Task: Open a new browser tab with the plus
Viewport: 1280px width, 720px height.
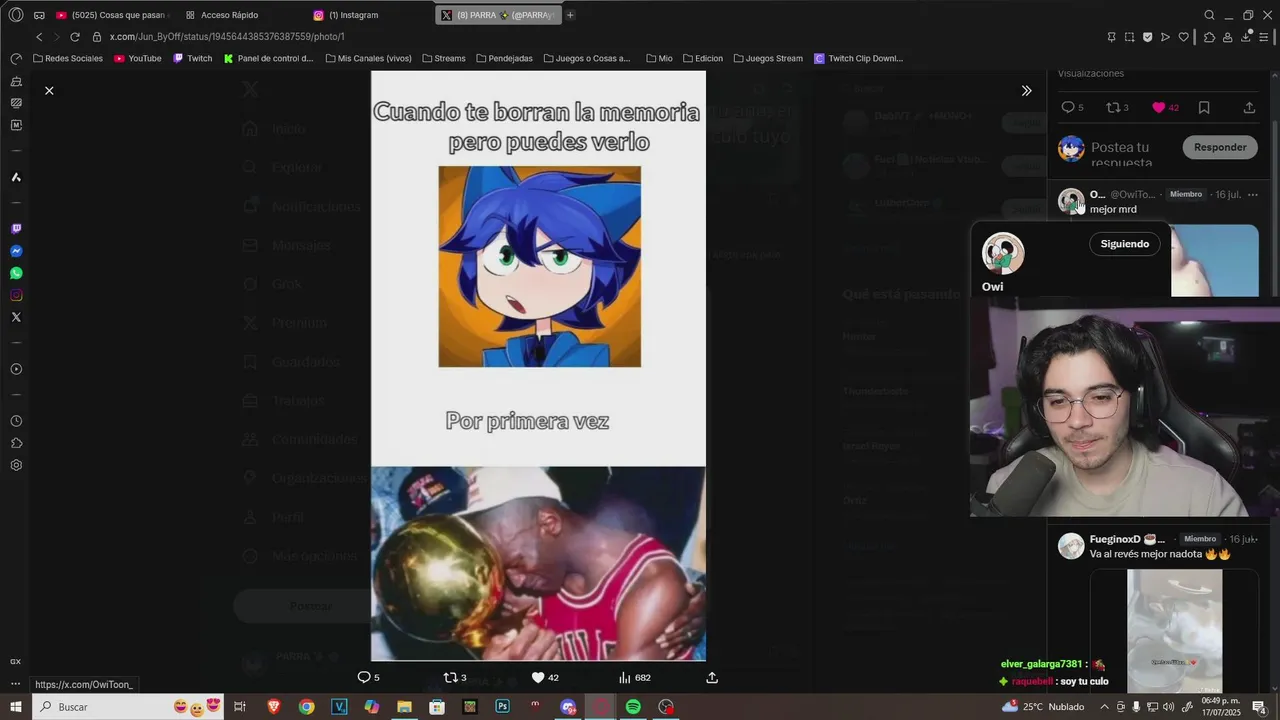Action: [x=570, y=15]
